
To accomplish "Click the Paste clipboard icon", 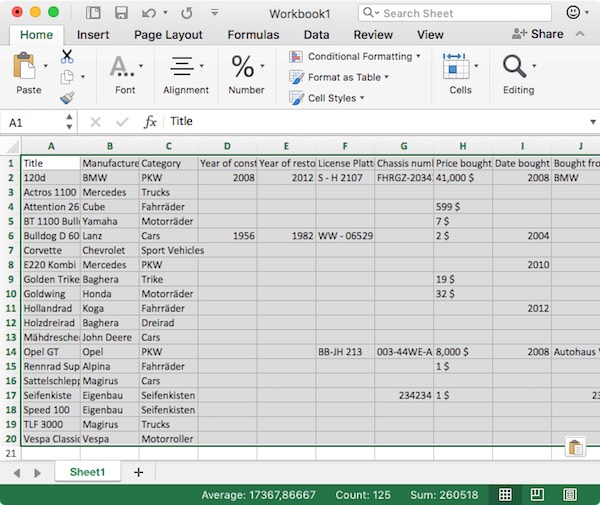I will 24,66.
